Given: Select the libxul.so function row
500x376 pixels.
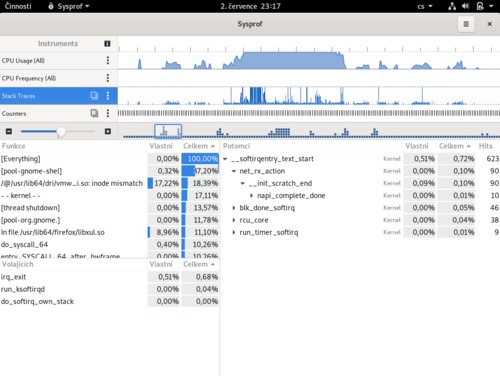Looking at the screenshot, I should pos(109,232).
